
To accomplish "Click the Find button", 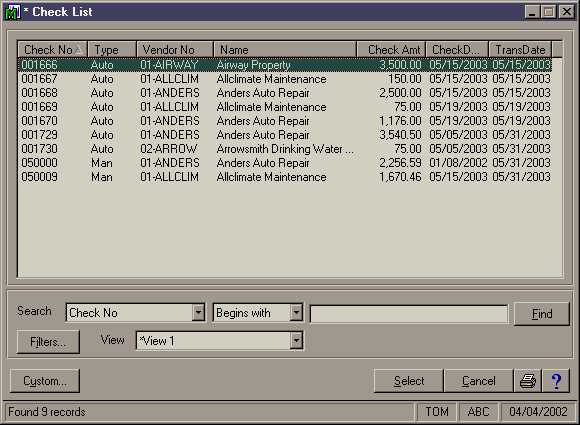I will (542, 314).
